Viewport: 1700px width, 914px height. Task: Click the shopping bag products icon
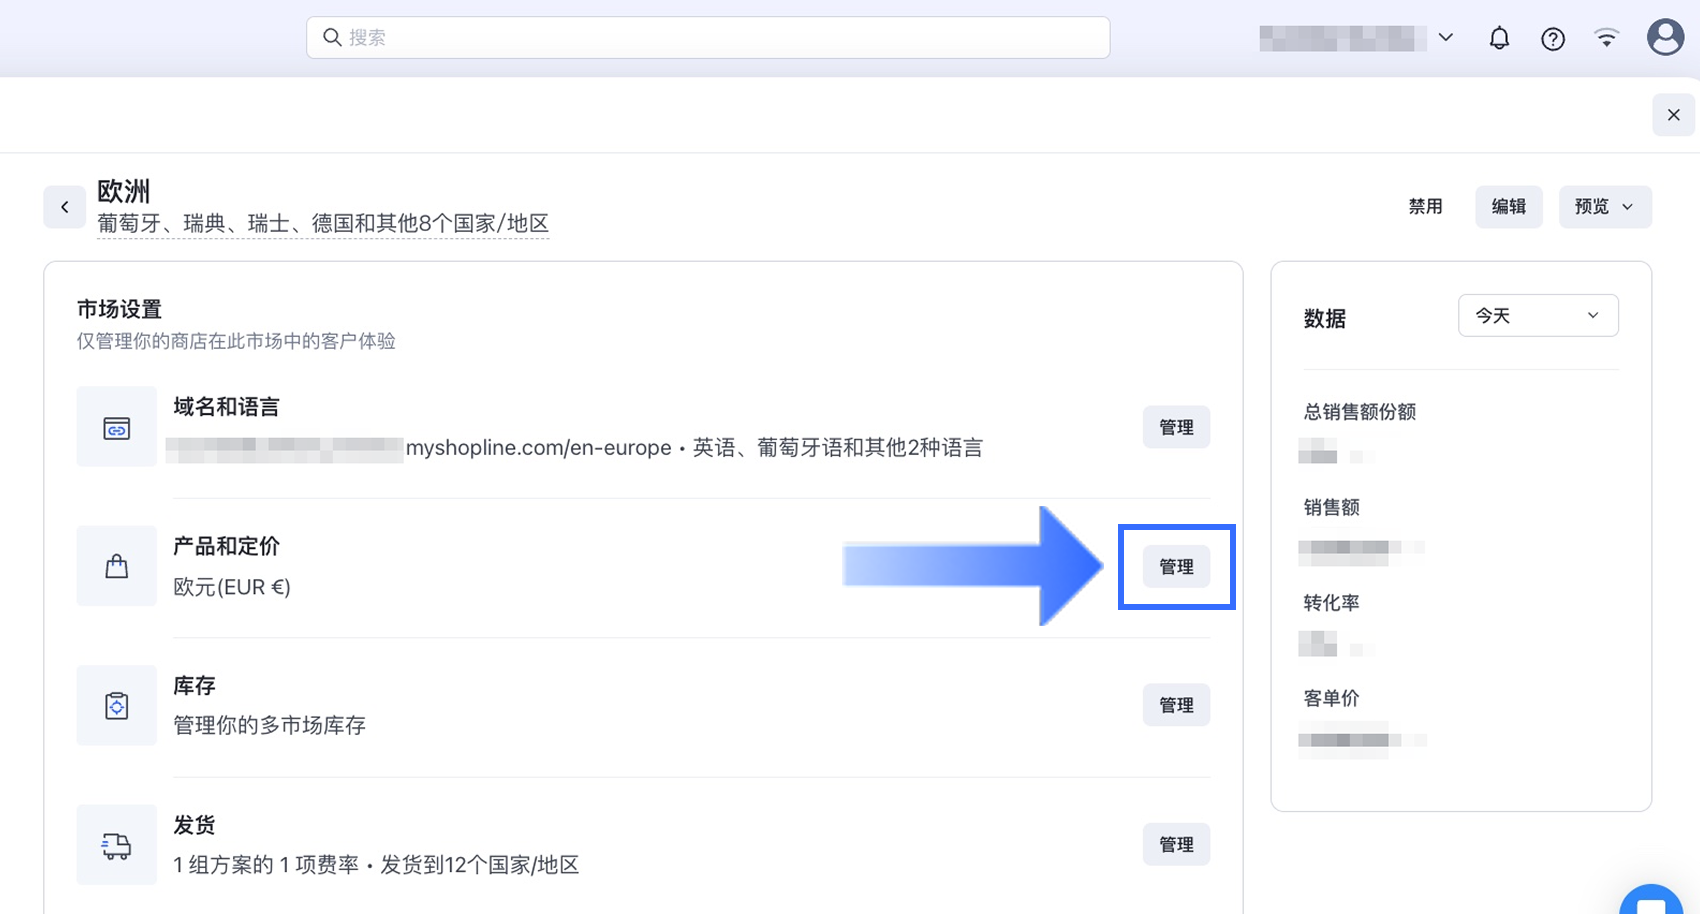[x=117, y=567]
